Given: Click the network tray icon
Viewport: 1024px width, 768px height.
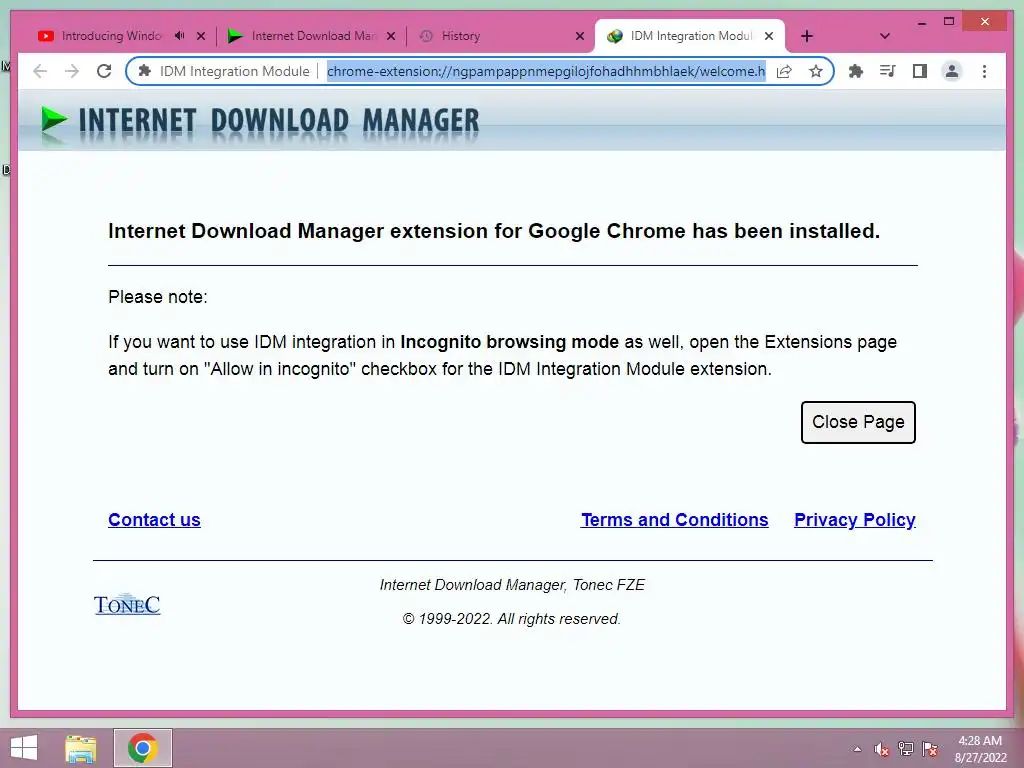Looking at the screenshot, I should (906, 749).
